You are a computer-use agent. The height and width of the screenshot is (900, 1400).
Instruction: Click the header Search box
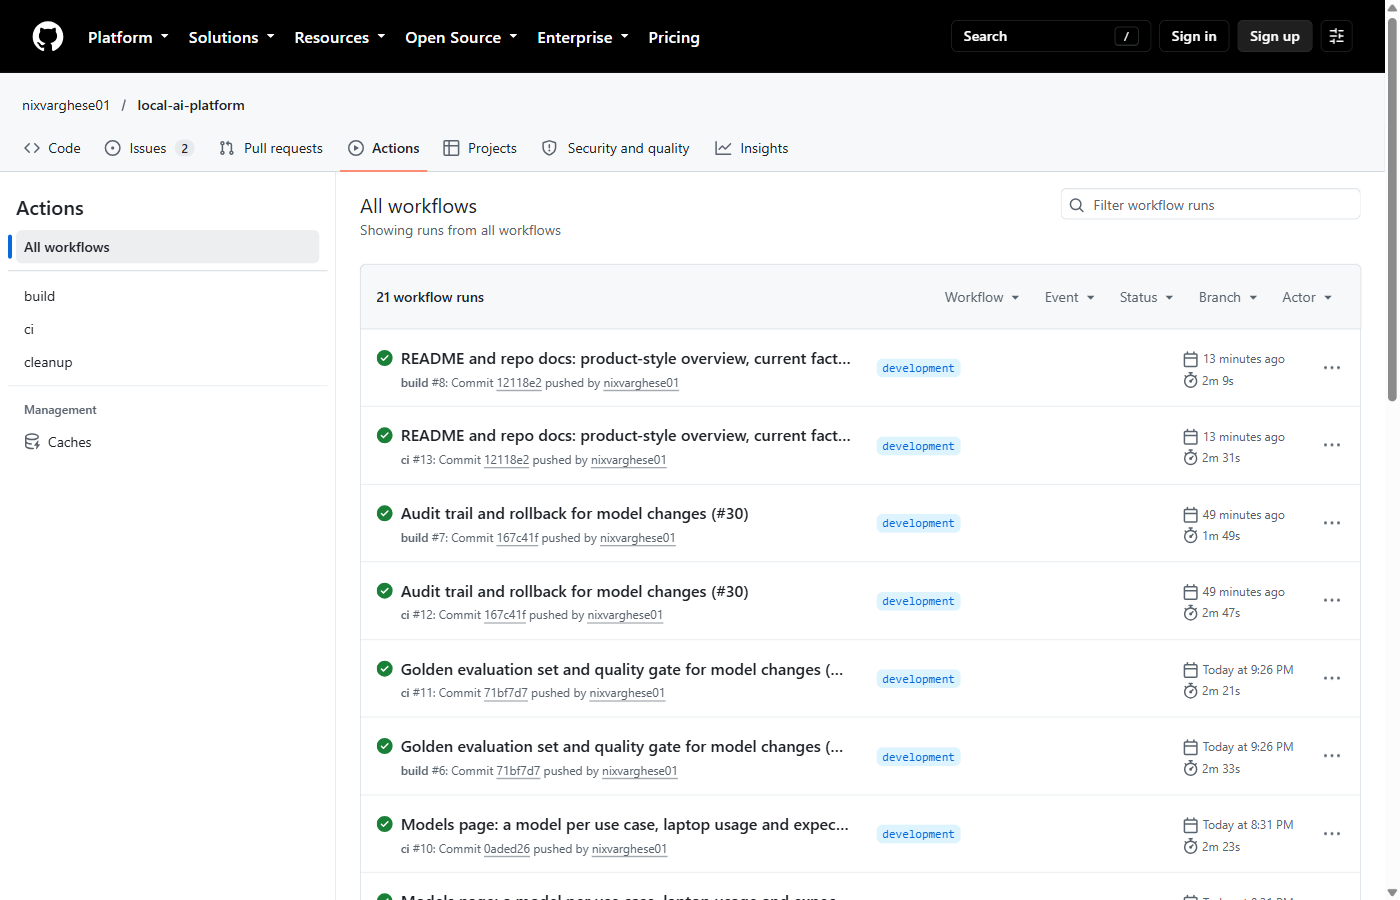coord(1051,36)
